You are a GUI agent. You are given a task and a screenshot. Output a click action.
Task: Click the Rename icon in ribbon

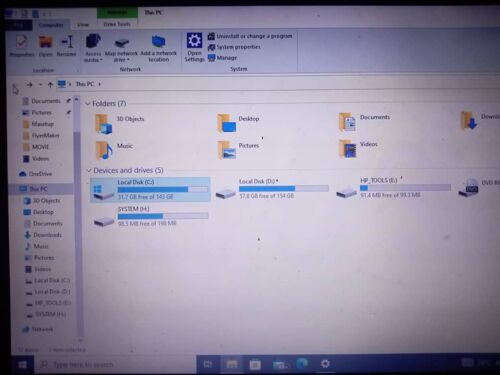tap(67, 42)
